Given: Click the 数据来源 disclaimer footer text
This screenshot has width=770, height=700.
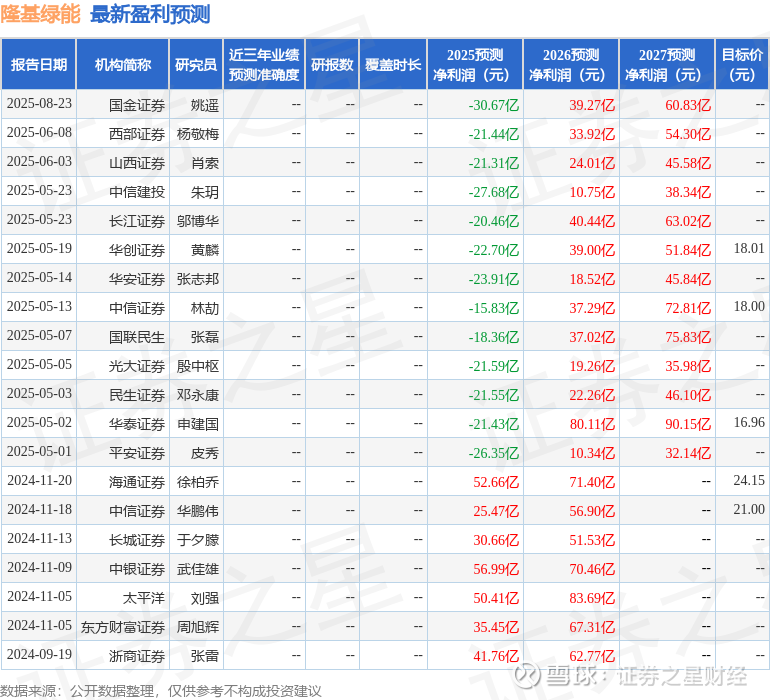Looking at the screenshot, I should tap(161, 691).
